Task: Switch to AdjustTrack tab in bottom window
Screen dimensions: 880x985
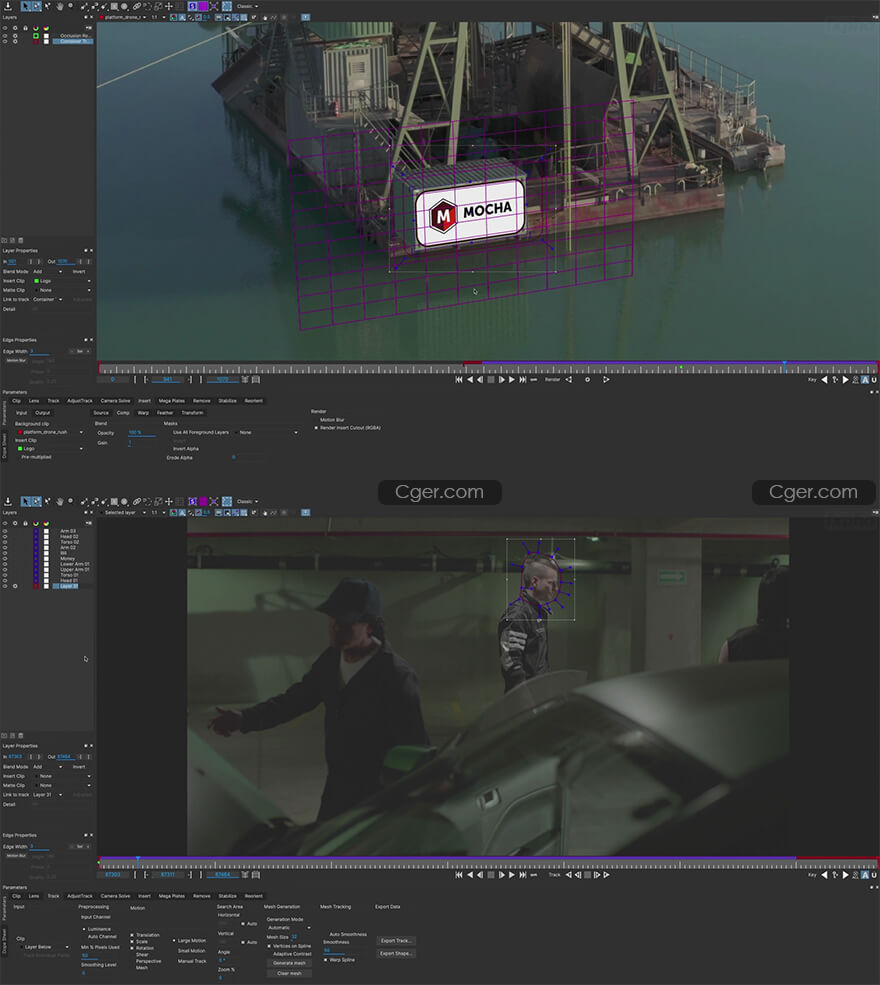Action: (x=80, y=896)
